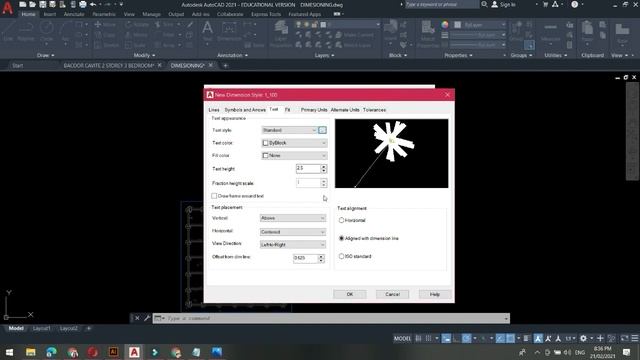The image size is (640, 360).
Task: Expand the Annotation ribbon panel
Action: click(x=232, y=55)
